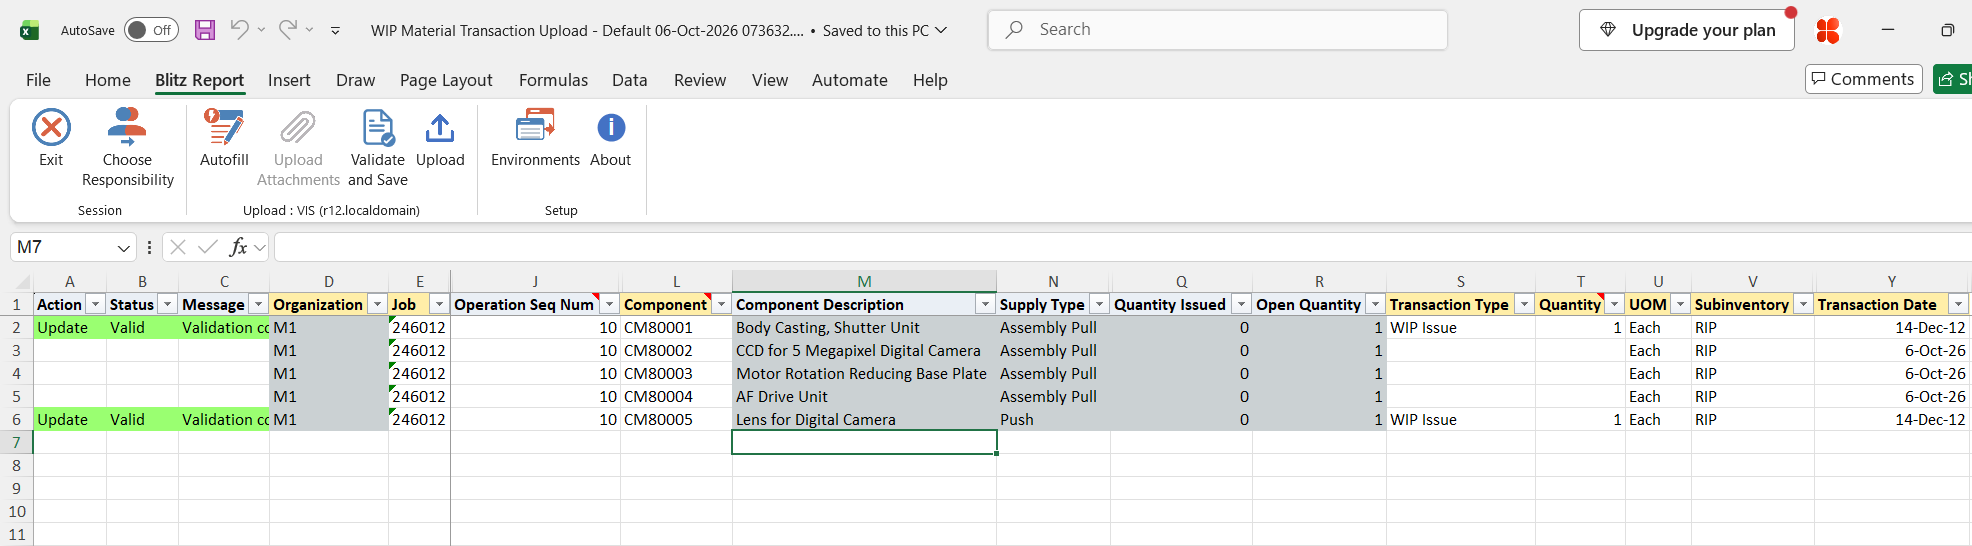Click the Excel app icon
This screenshot has width=1972, height=546.
point(30,30)
